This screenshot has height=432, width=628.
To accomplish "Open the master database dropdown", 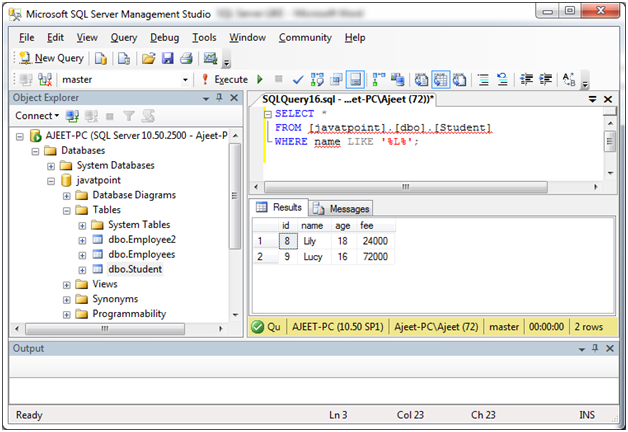I will [185, 79].
